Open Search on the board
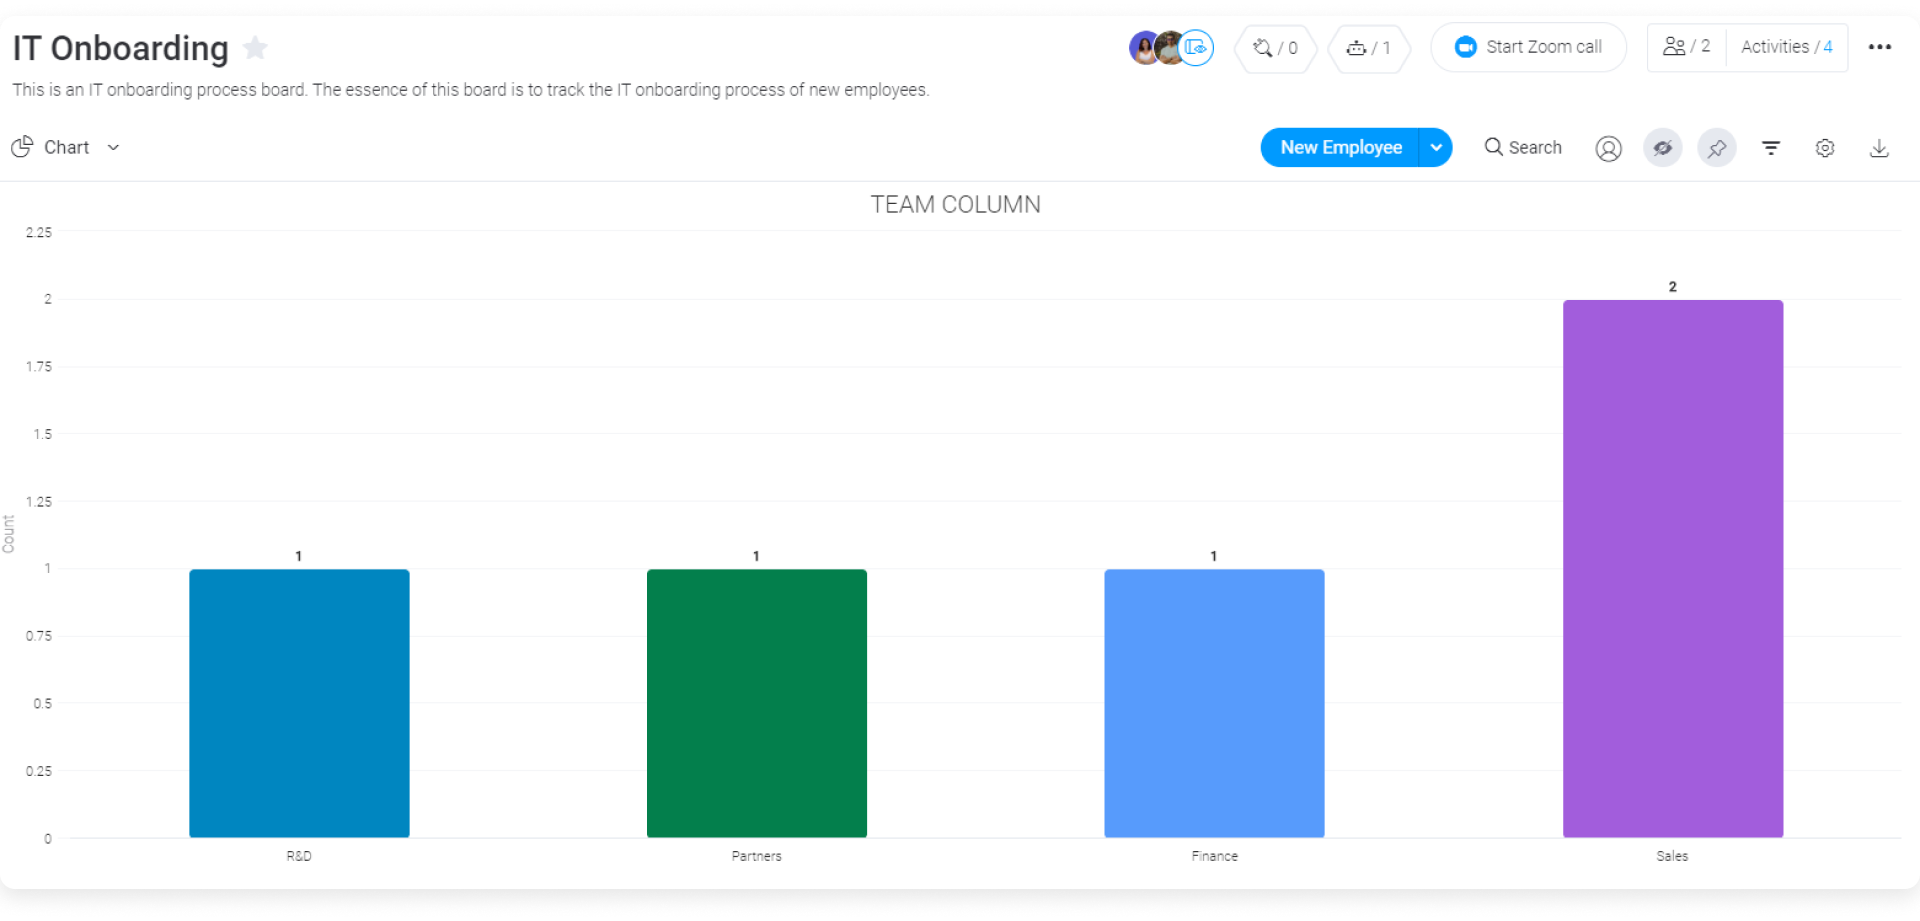The width and height of the screenshot is (1920, 921). click(1523, 147)
